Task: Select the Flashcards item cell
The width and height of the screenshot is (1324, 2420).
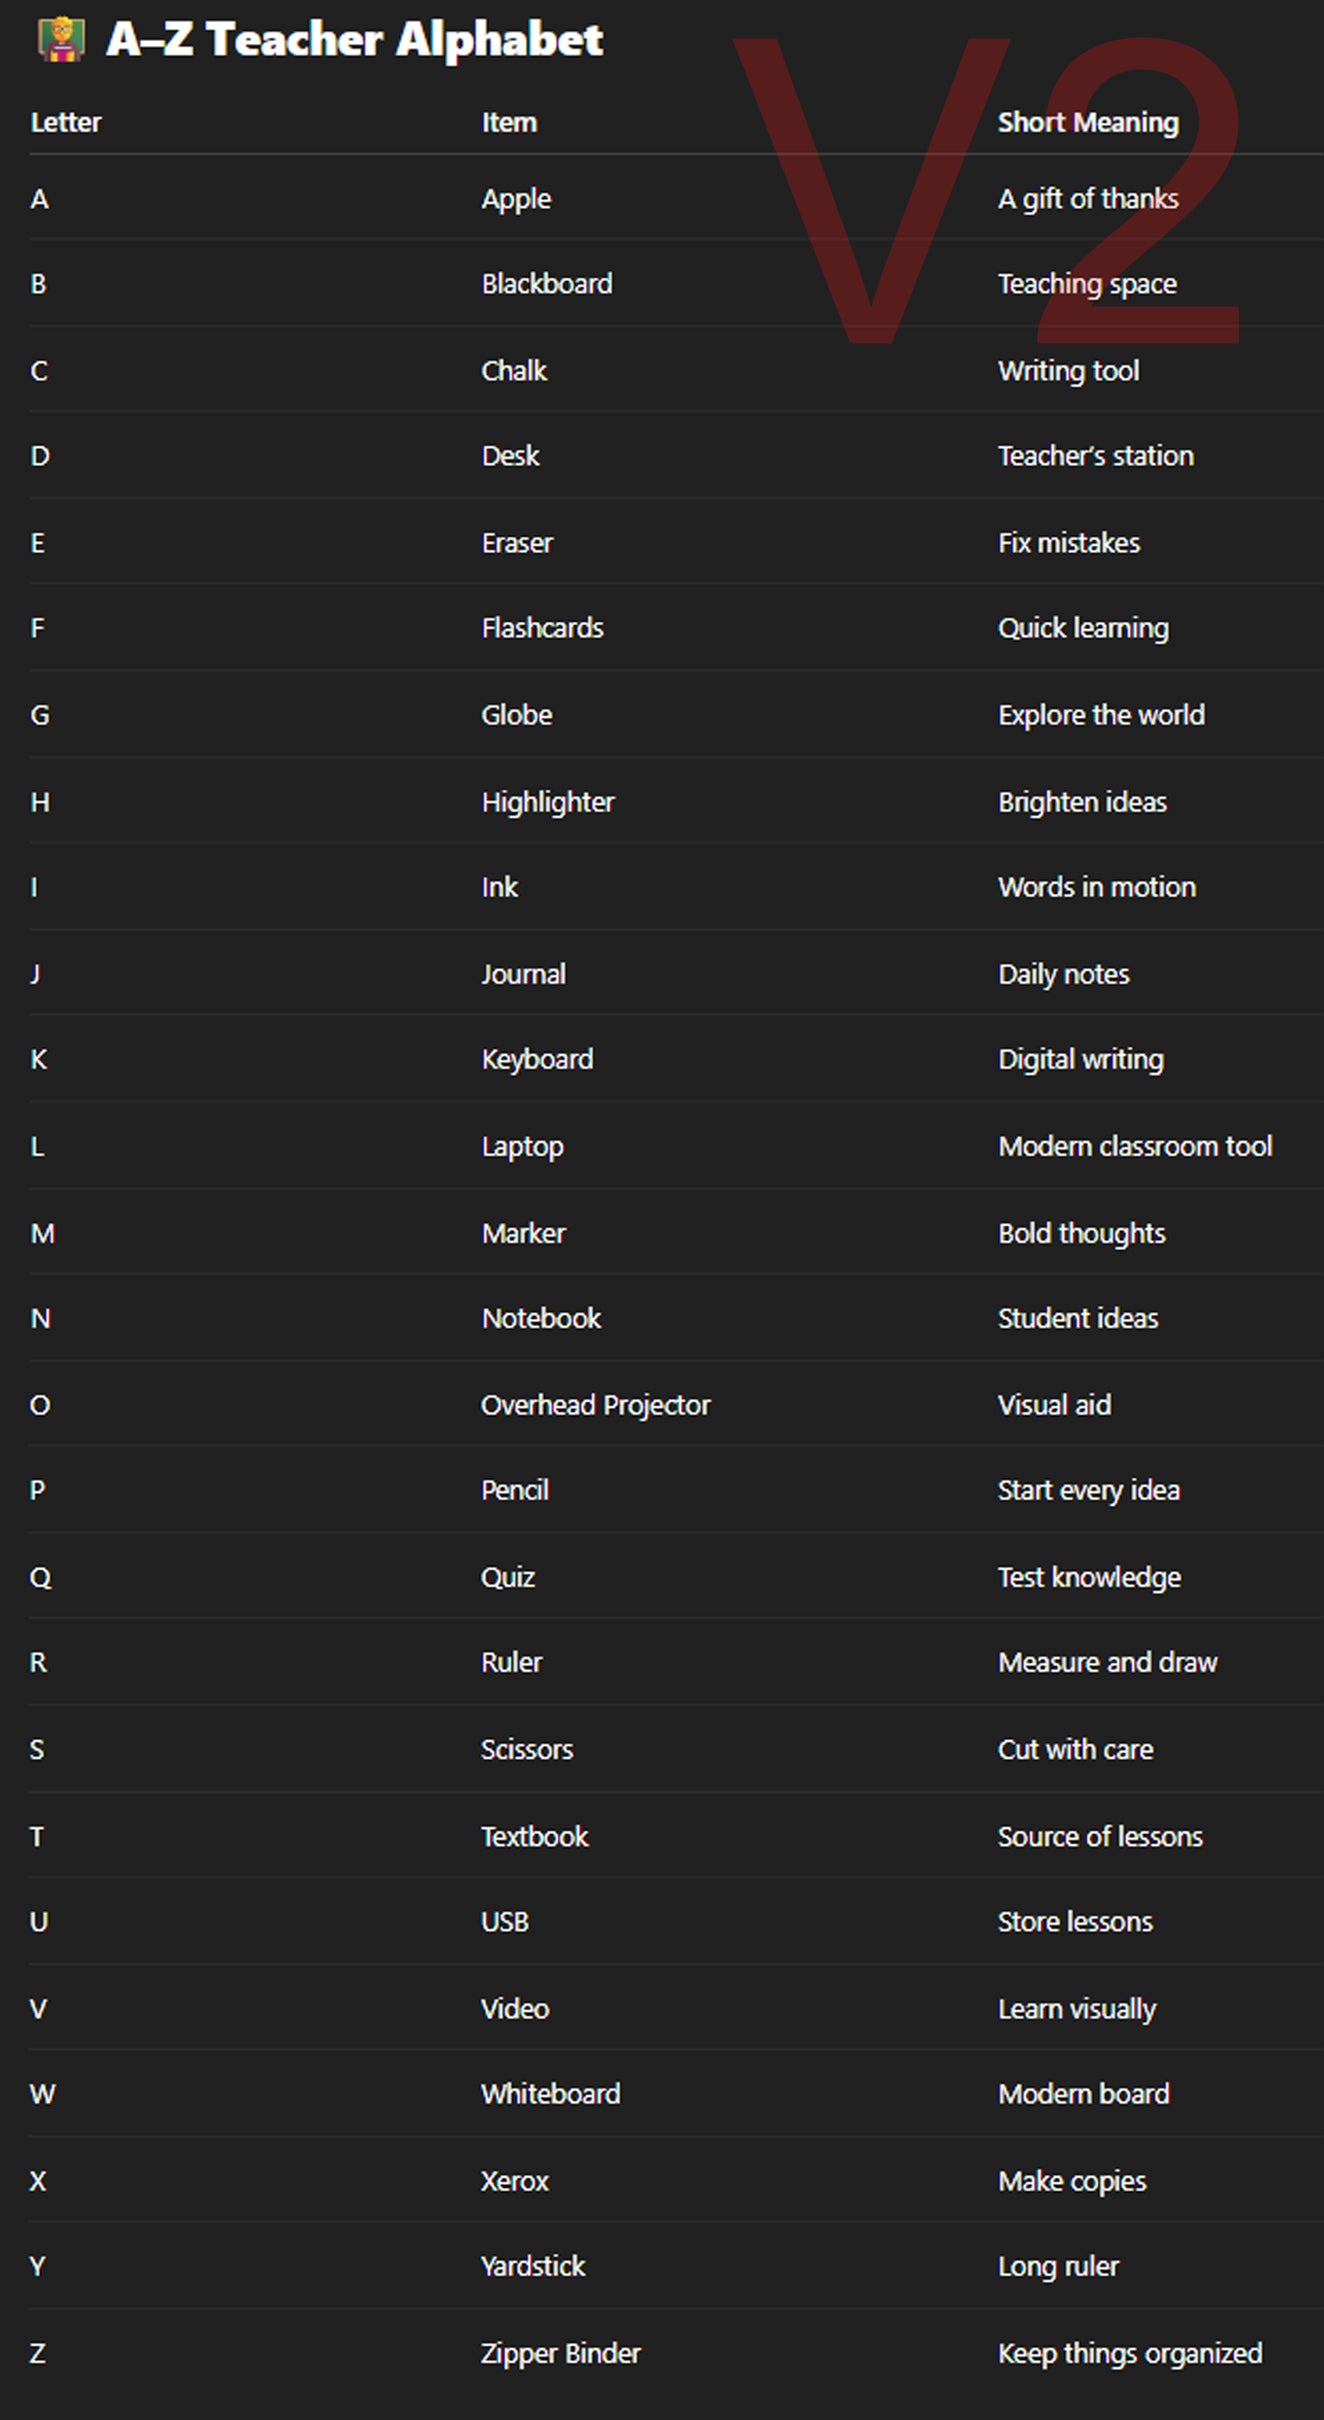Action: coord(543,628)
